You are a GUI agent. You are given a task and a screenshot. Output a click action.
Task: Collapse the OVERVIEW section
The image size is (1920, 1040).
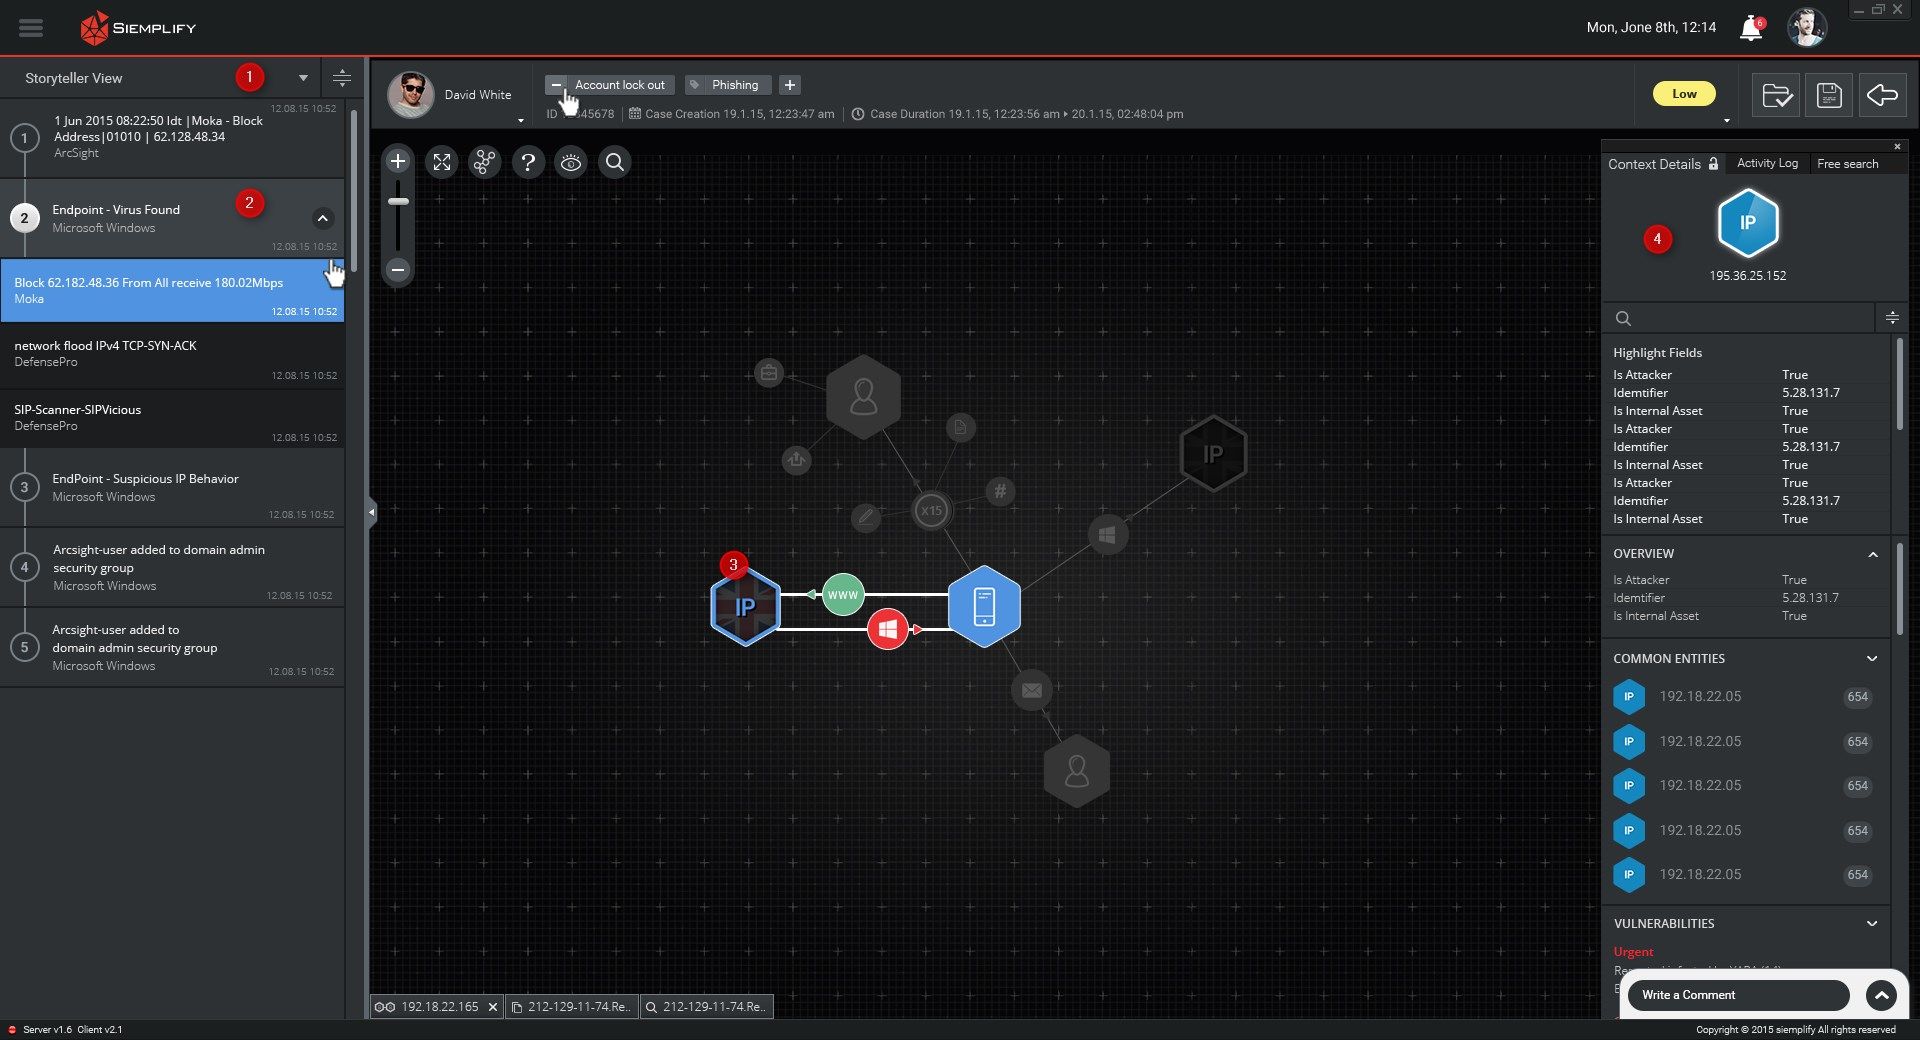point(1873,554)
